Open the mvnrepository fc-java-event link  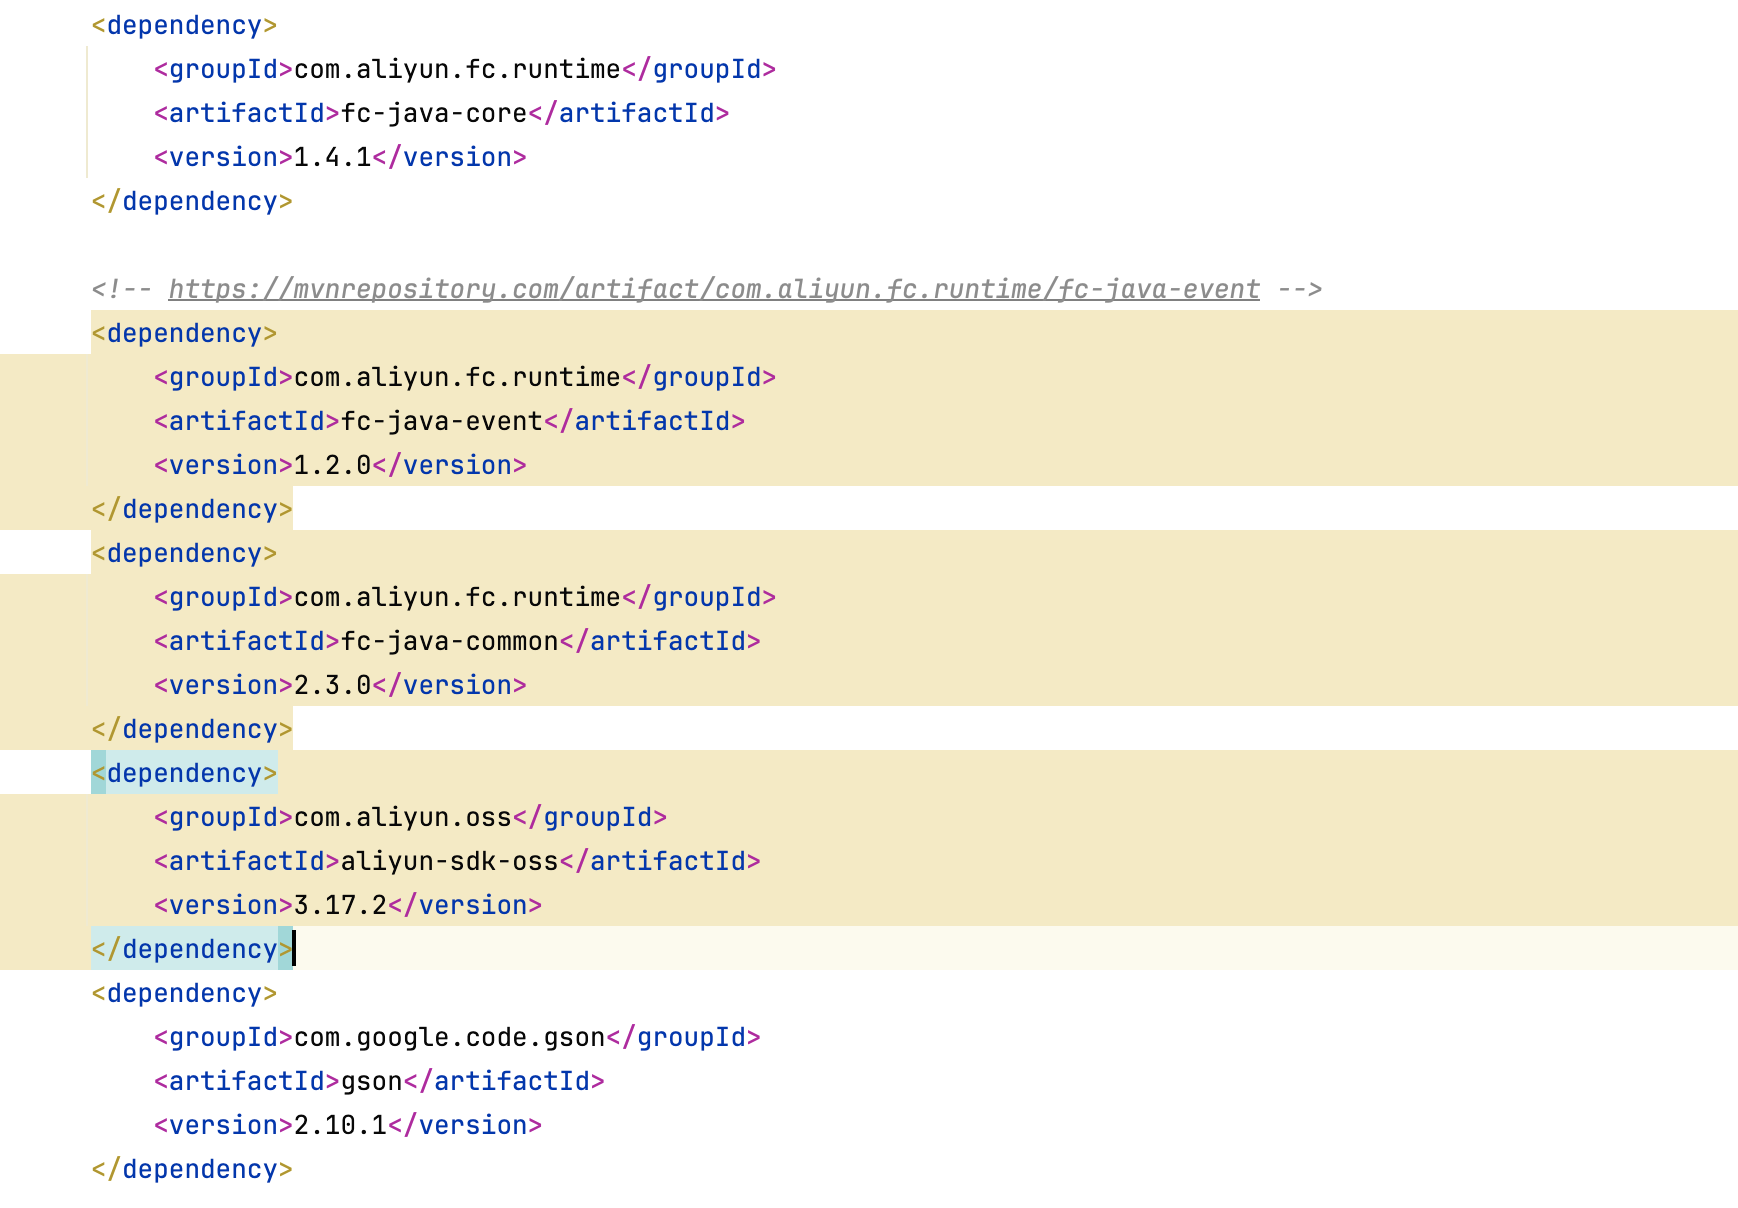tap(714, 289)
